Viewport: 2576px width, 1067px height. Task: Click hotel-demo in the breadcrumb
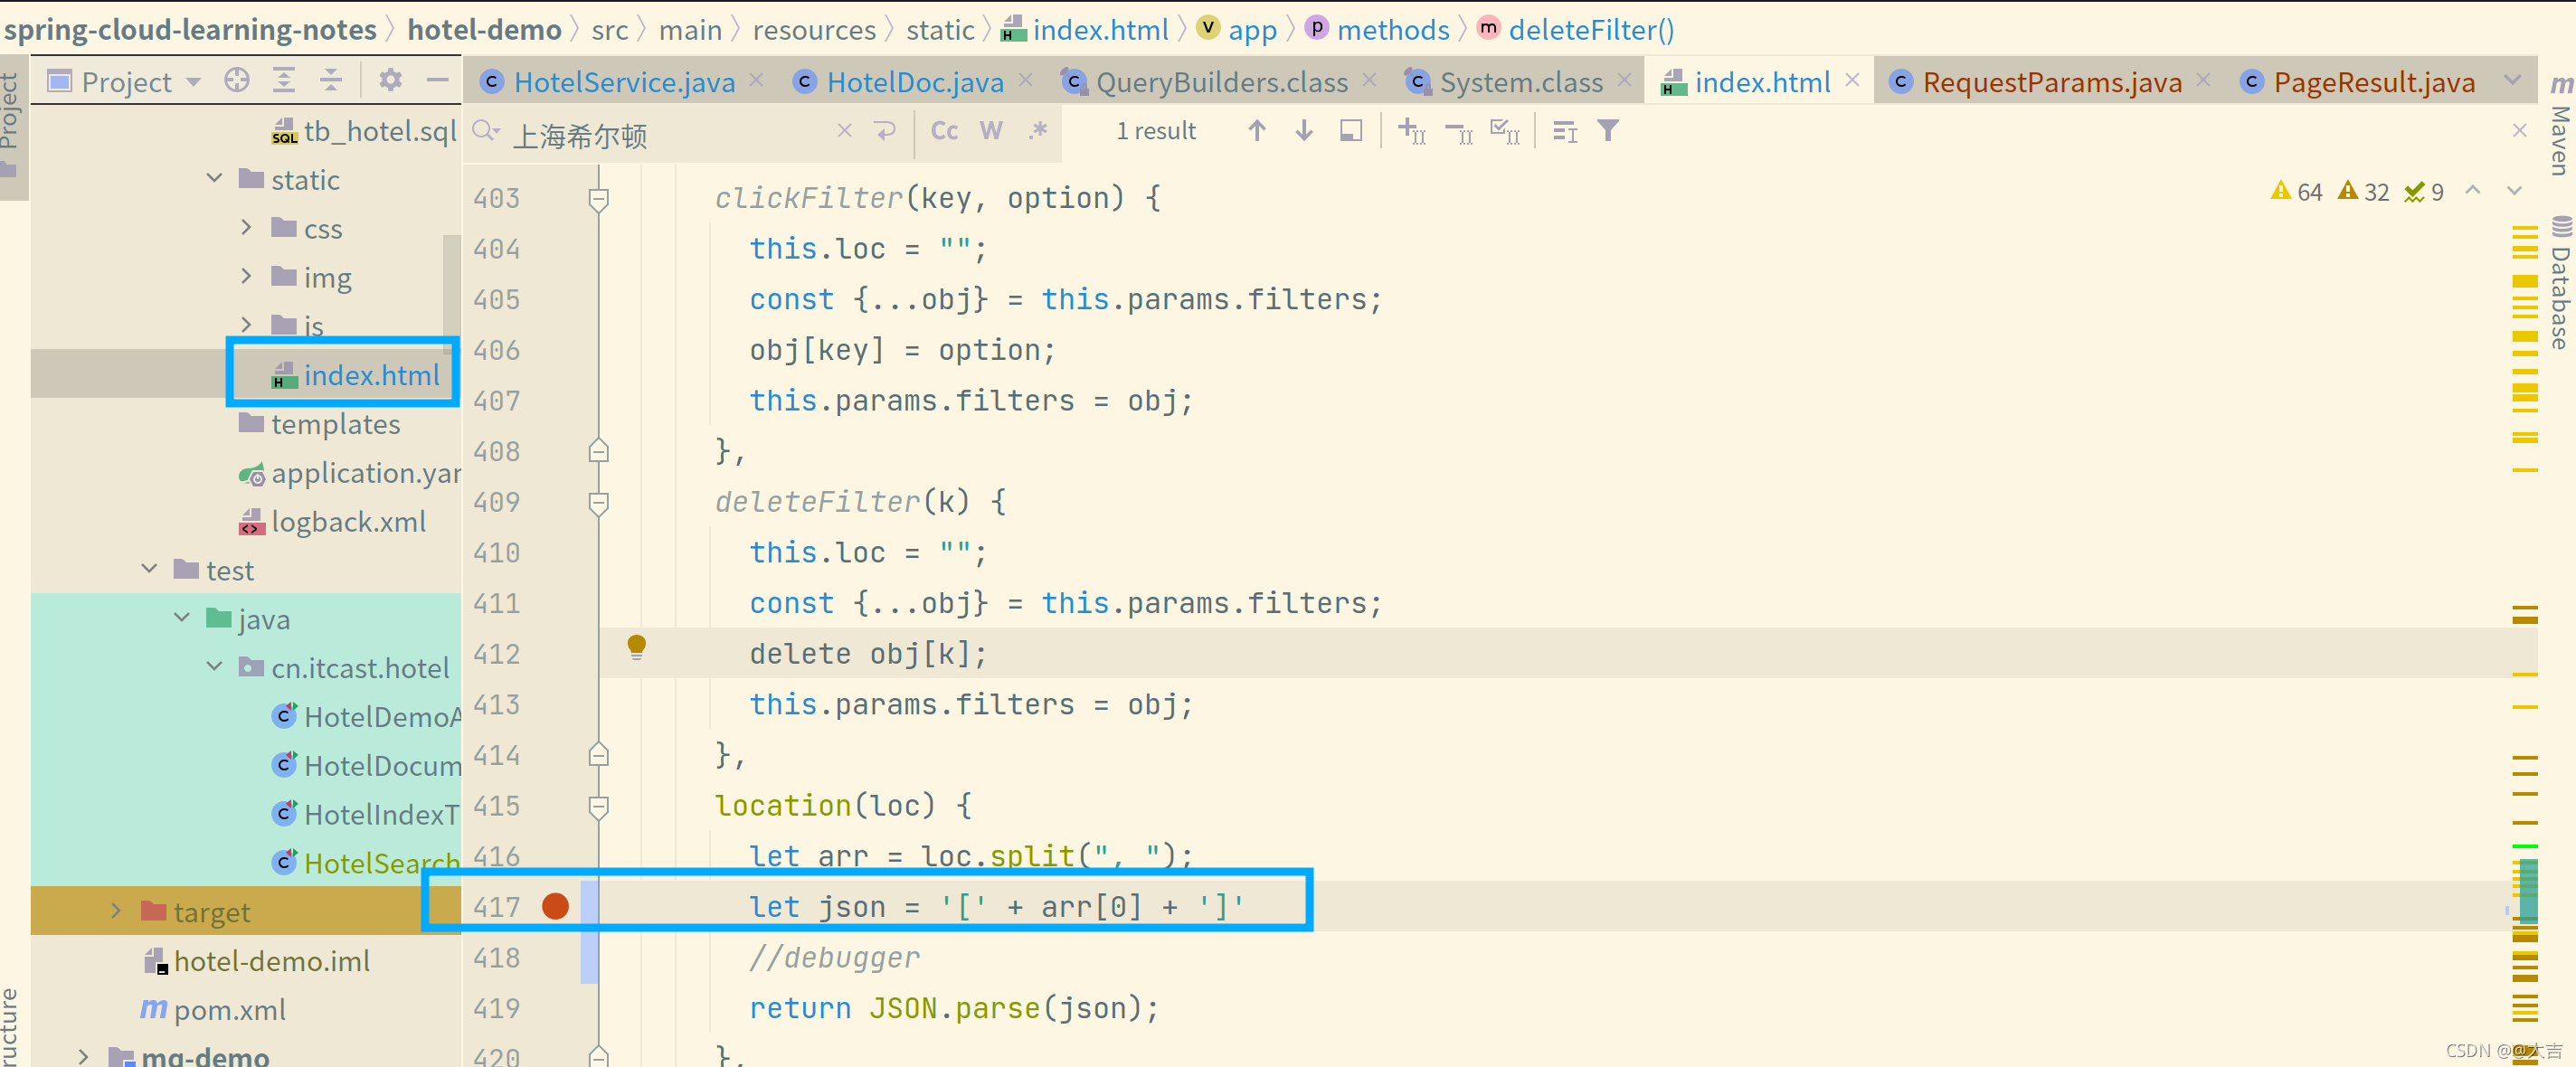(484, 30)
